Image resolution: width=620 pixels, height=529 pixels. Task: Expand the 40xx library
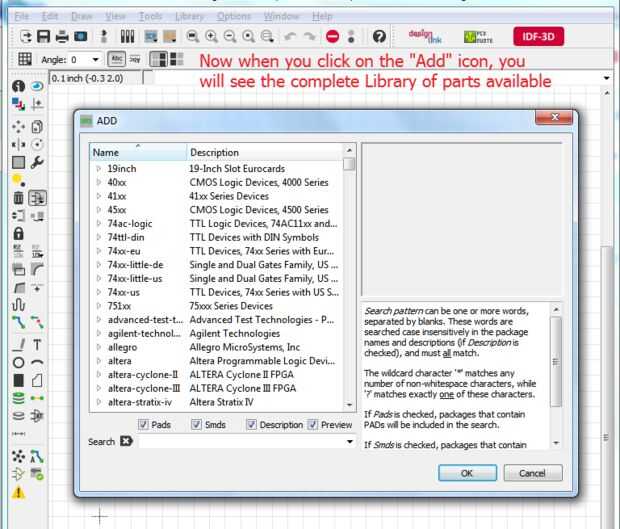click(x=98, y=182)
